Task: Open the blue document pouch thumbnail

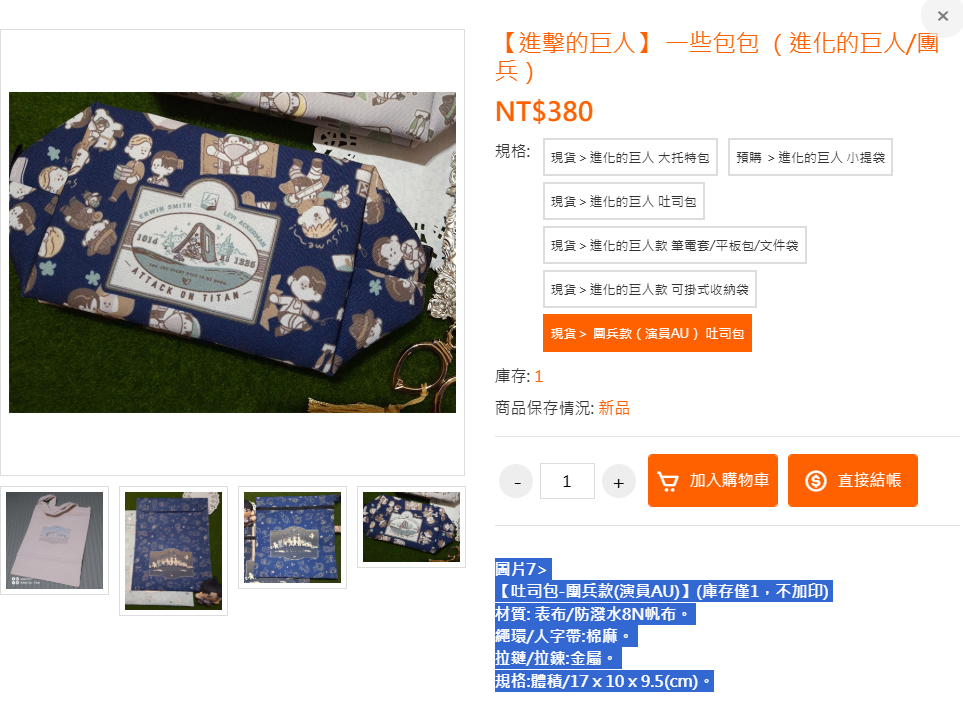Action: click(173, 551)
